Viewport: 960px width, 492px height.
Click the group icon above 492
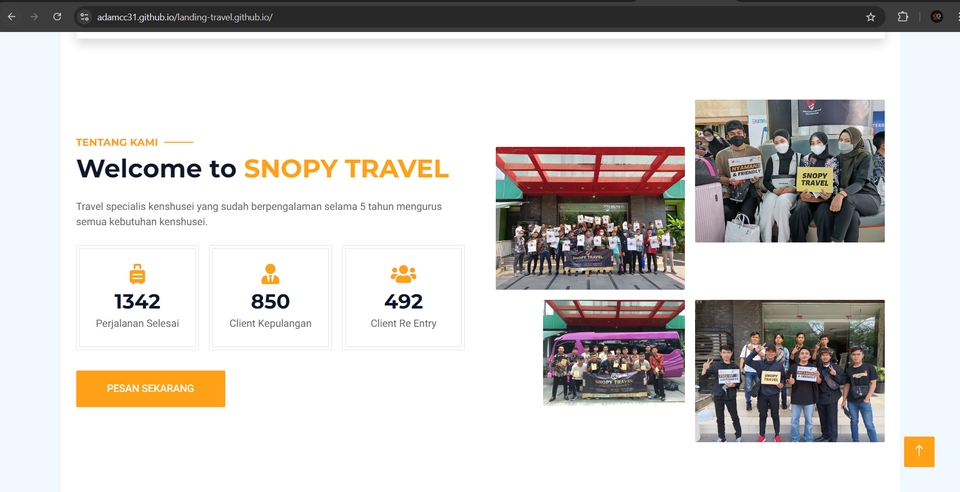click(403, 274)
